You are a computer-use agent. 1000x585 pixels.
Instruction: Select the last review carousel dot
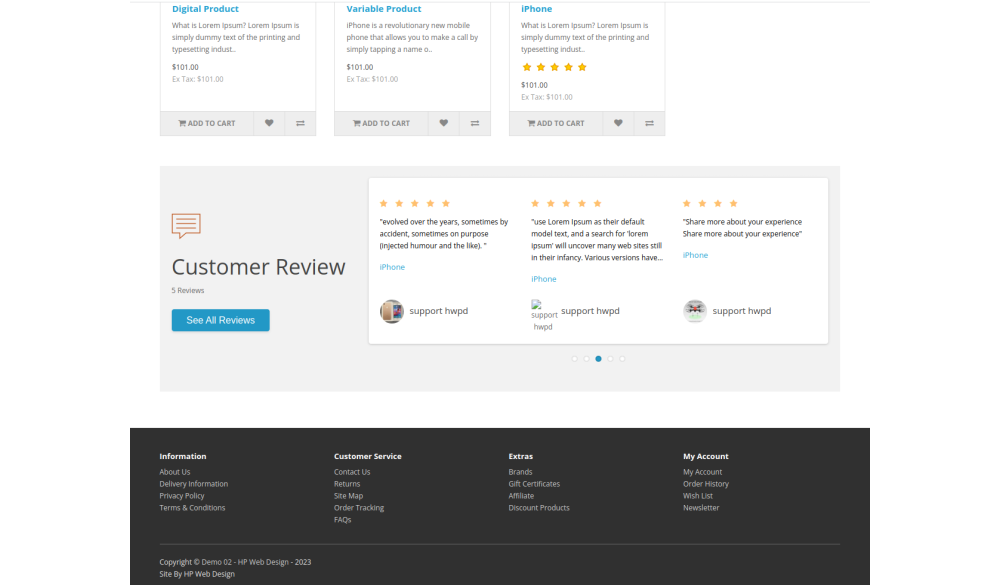click(622, 358)
